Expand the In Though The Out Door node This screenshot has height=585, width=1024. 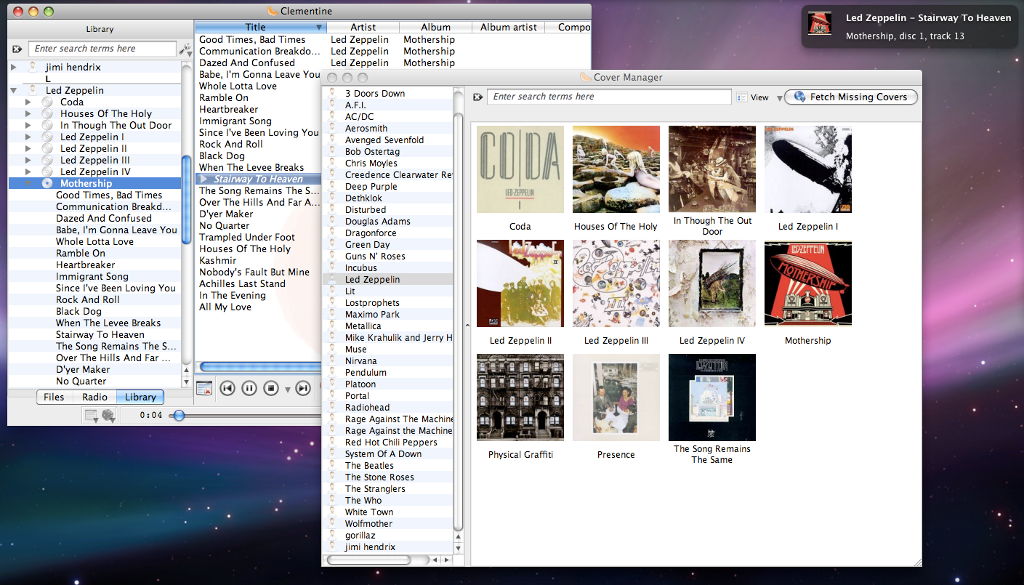coord(27,125)
